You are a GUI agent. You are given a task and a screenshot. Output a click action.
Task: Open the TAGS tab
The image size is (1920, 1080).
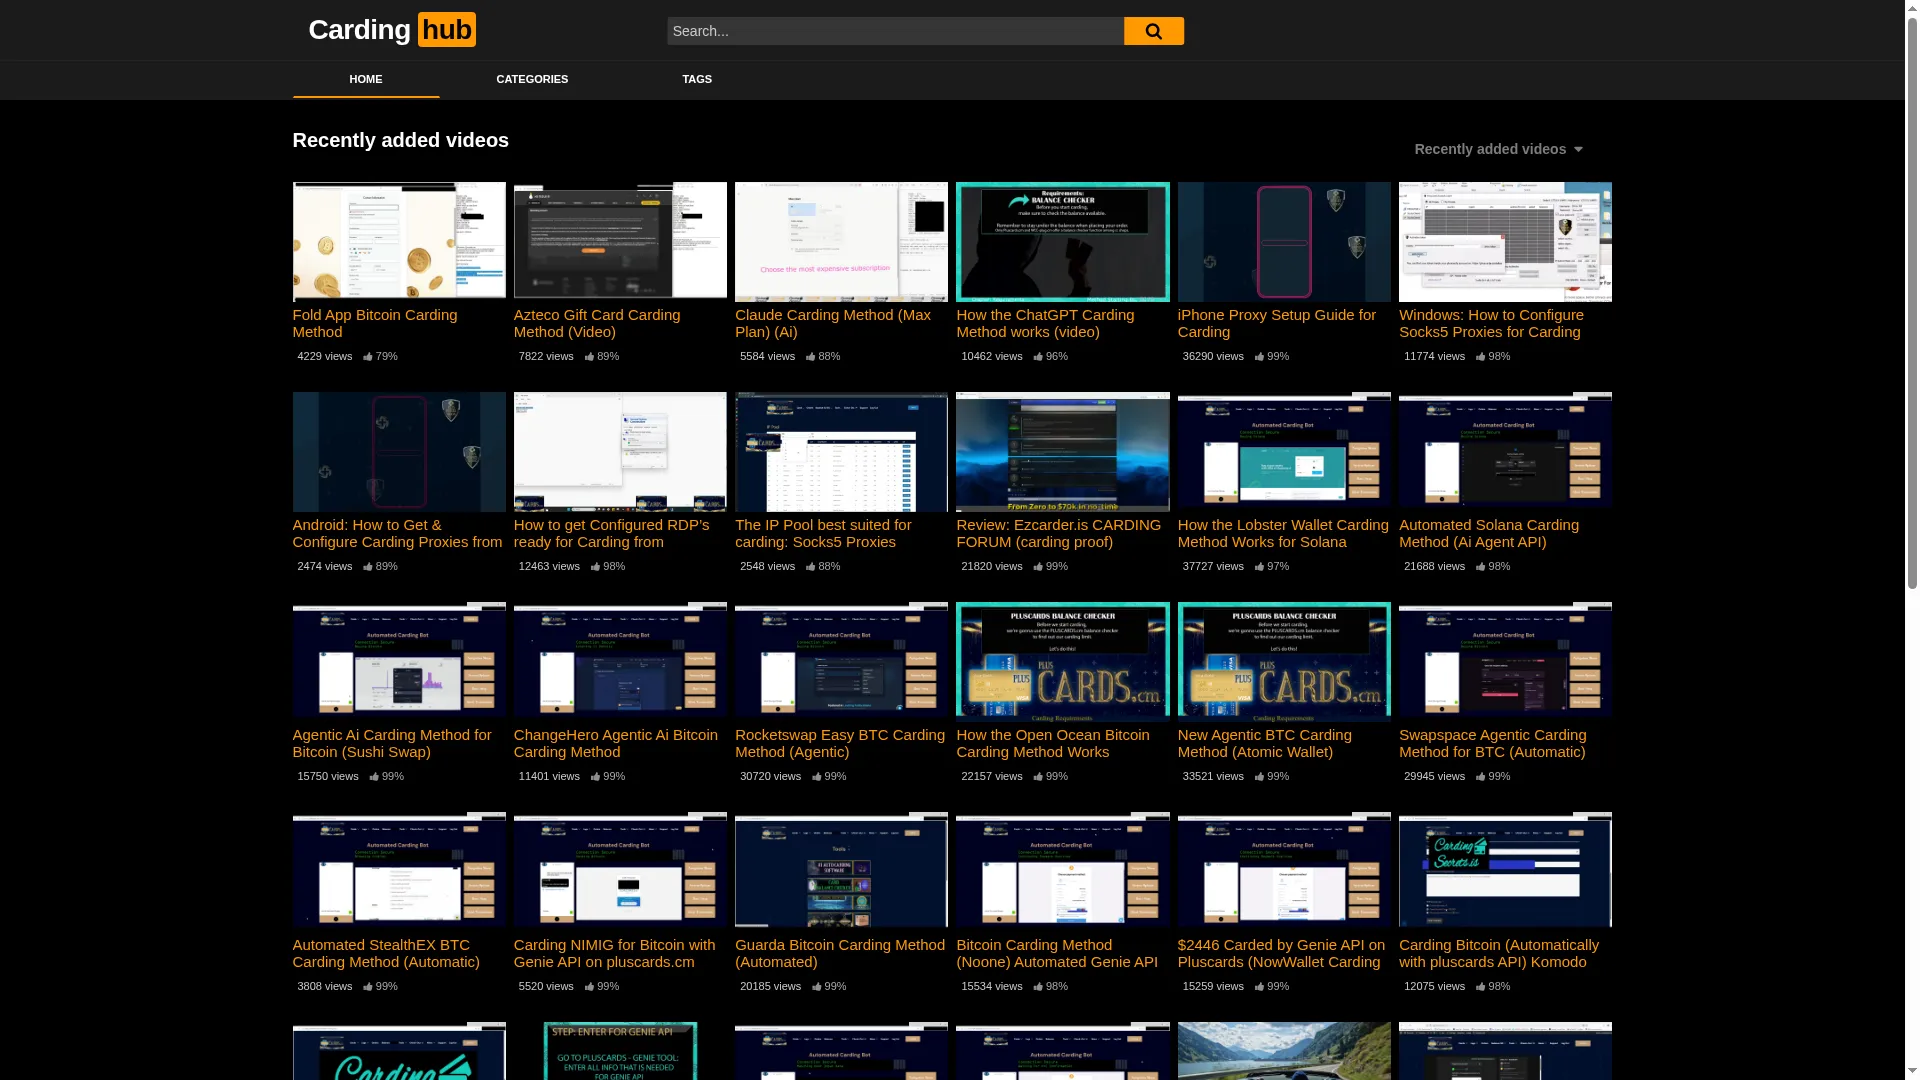(697, 79)
